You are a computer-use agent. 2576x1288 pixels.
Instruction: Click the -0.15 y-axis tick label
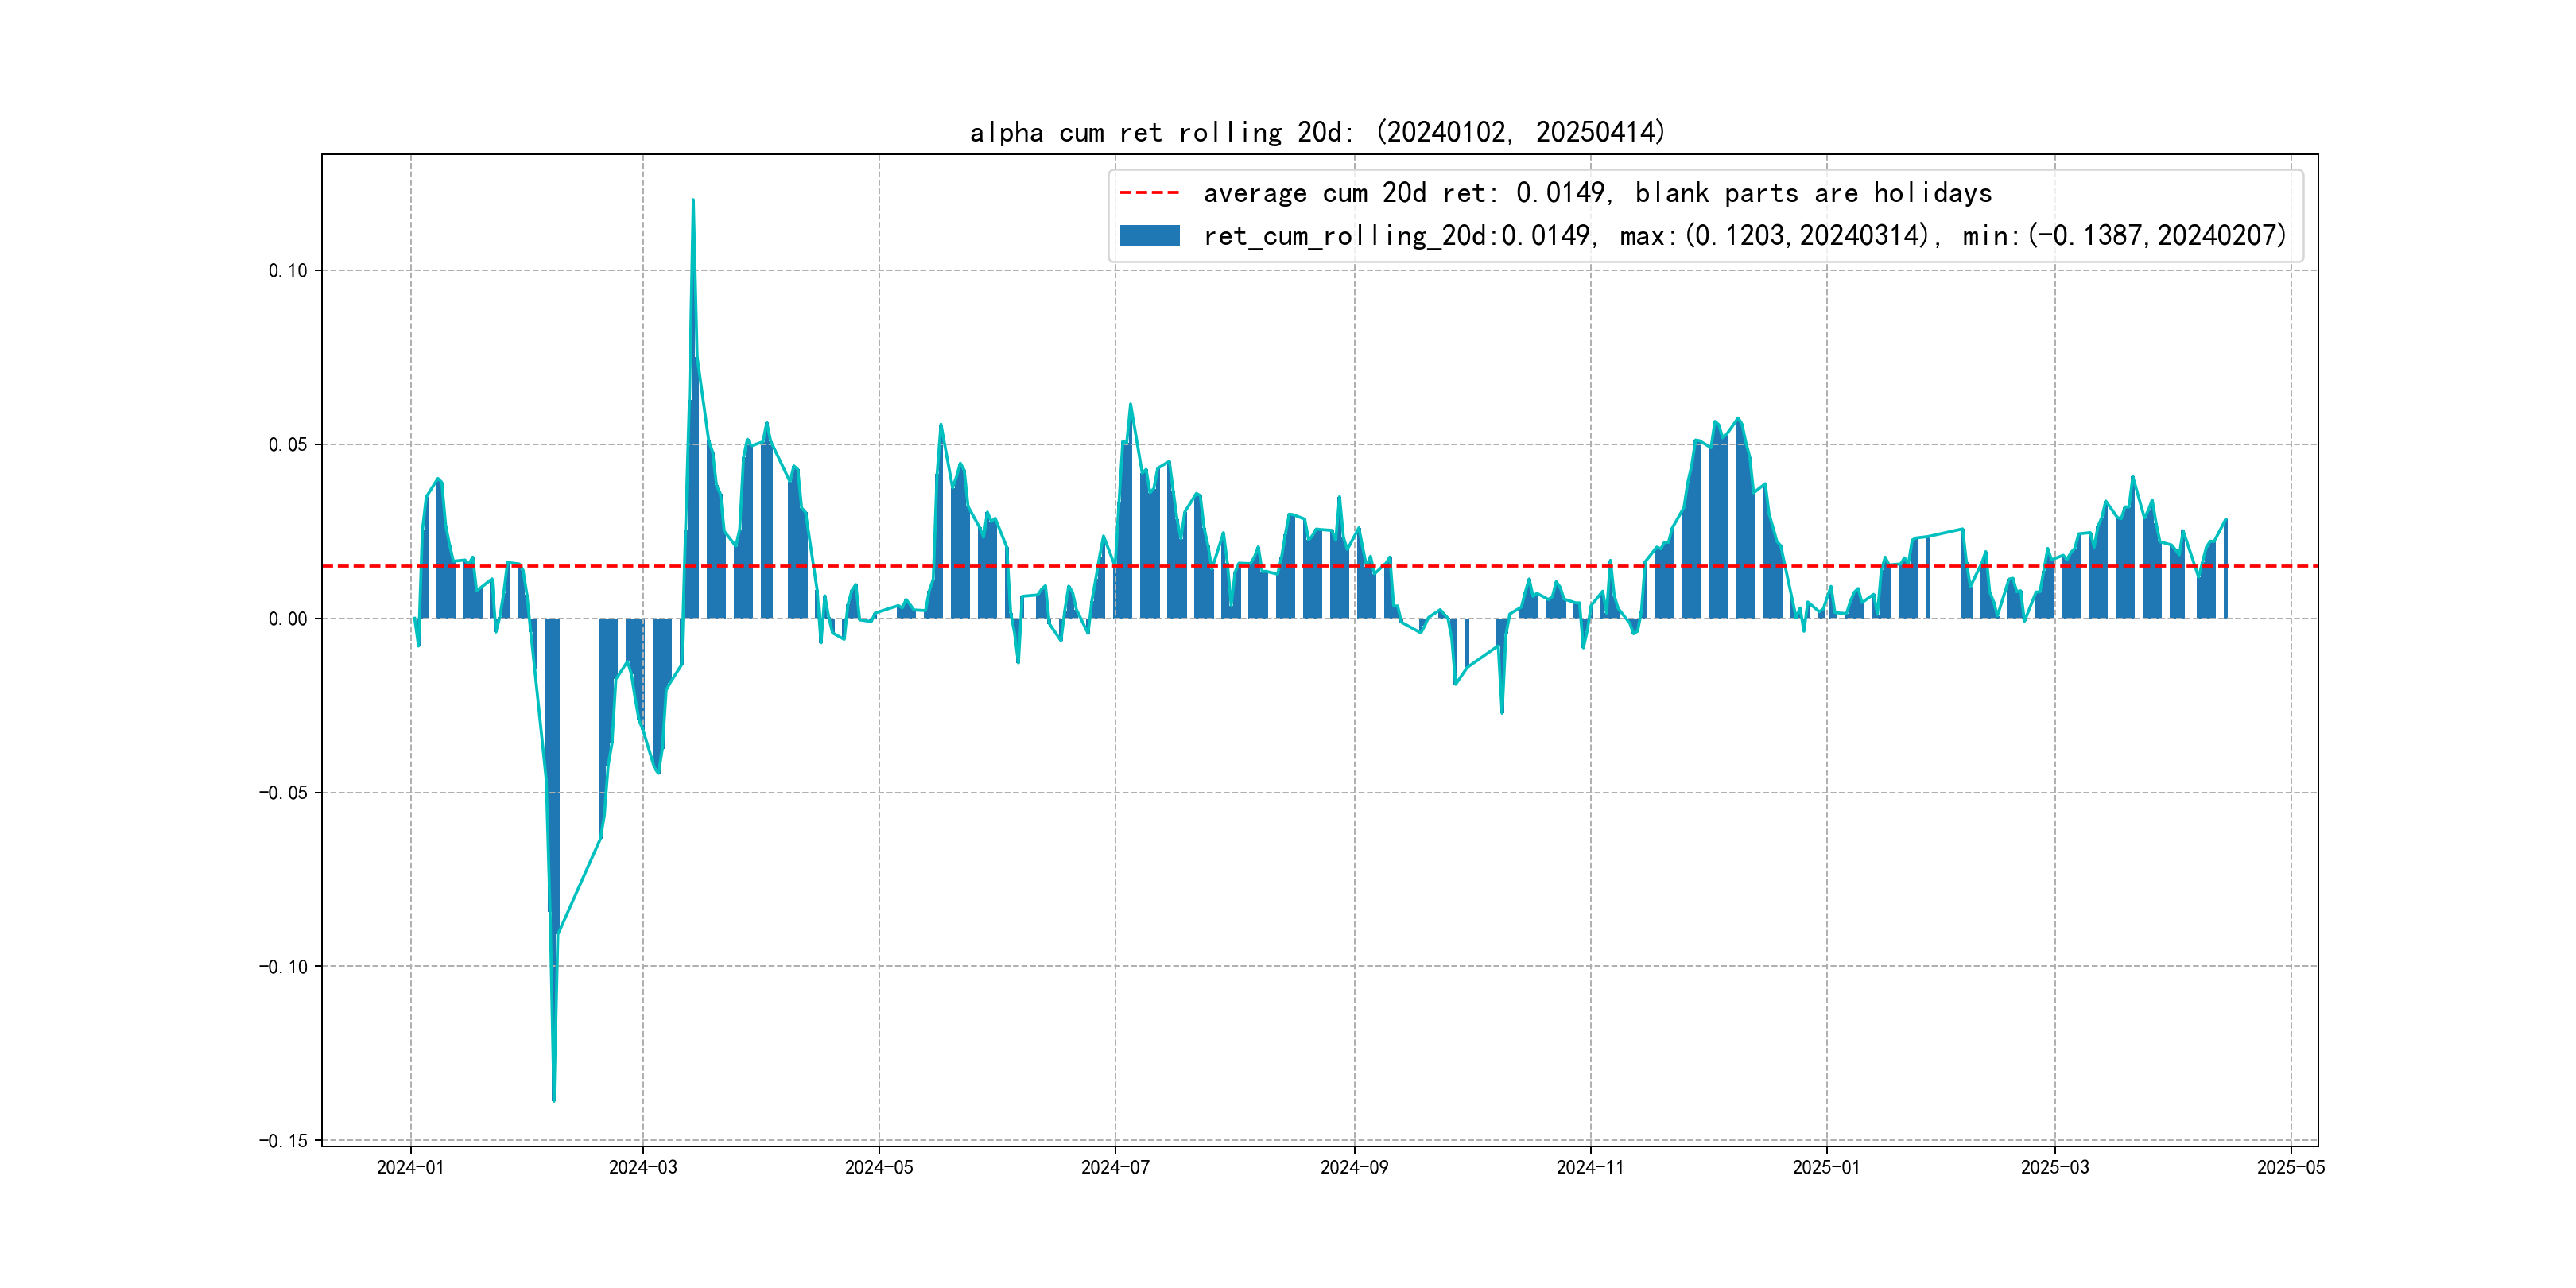point(284,1141)
